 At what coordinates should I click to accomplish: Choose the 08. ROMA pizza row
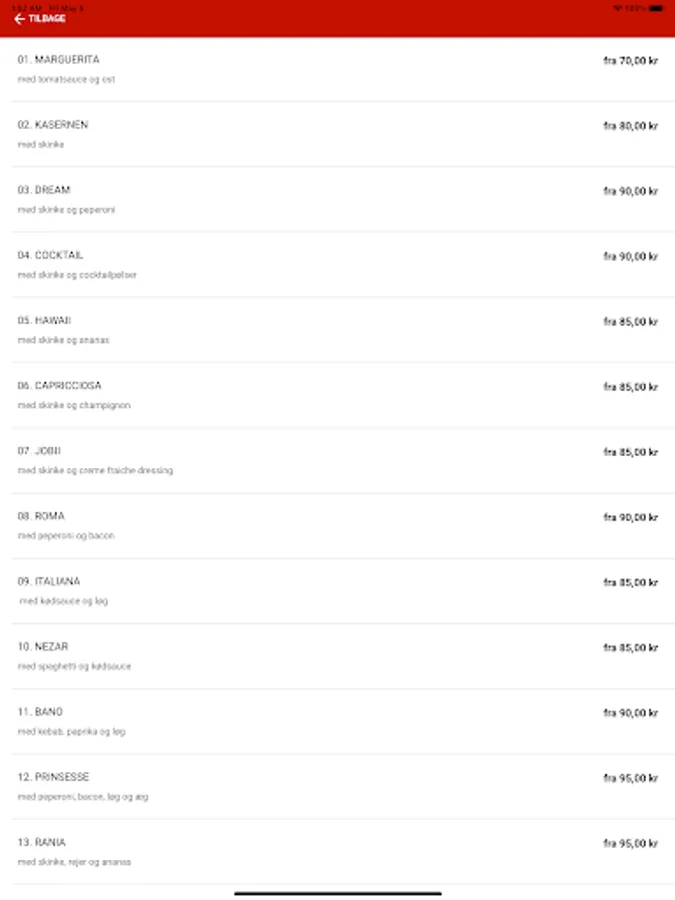point(337,523)
